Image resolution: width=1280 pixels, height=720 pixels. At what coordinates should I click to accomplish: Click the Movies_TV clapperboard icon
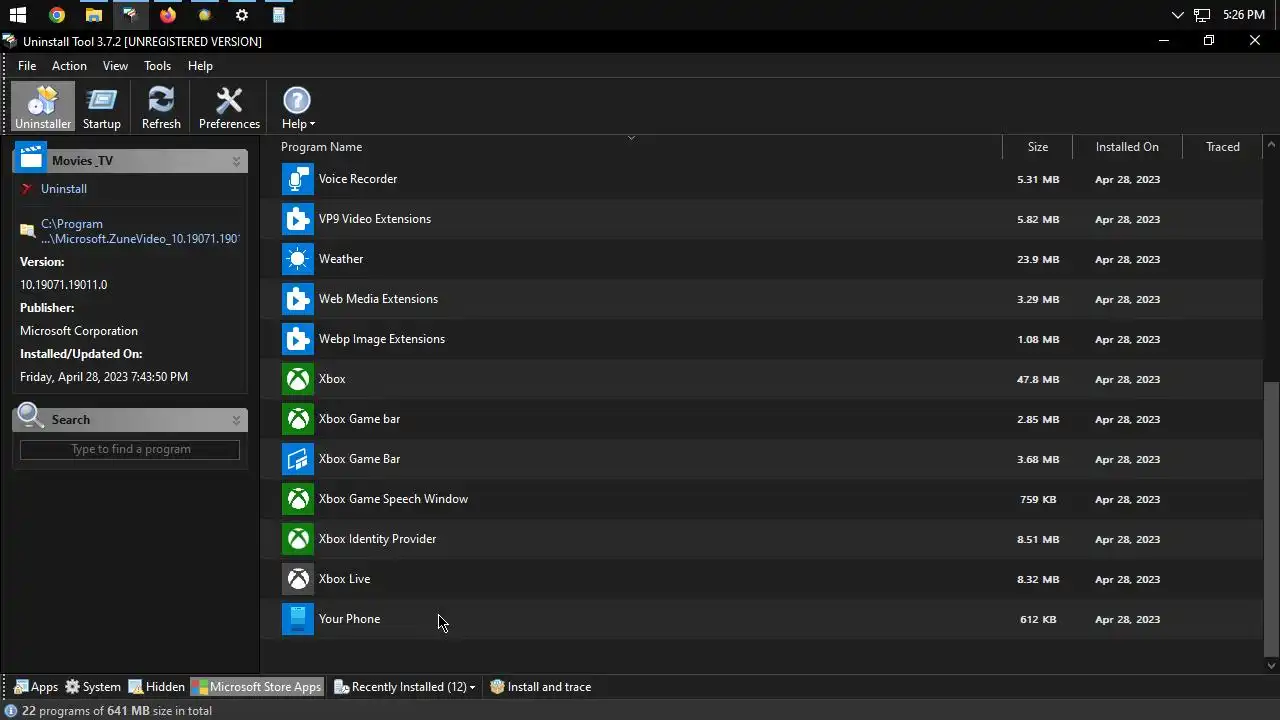(x=31, y=158)
